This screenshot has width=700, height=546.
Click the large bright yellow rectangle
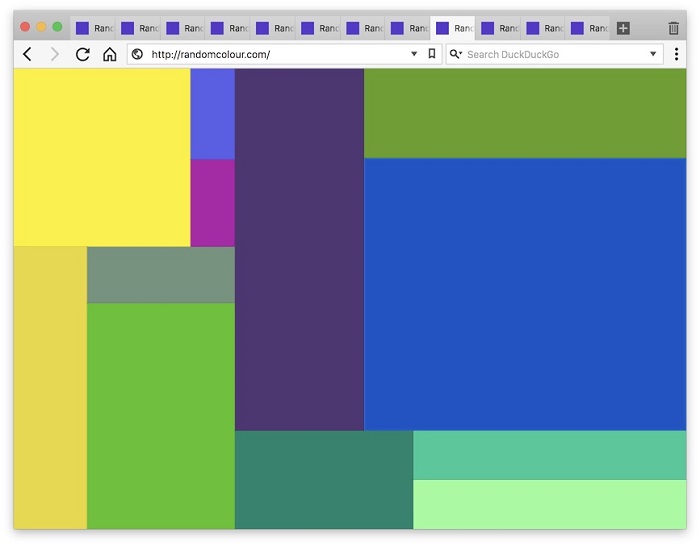tap(102, 157)
